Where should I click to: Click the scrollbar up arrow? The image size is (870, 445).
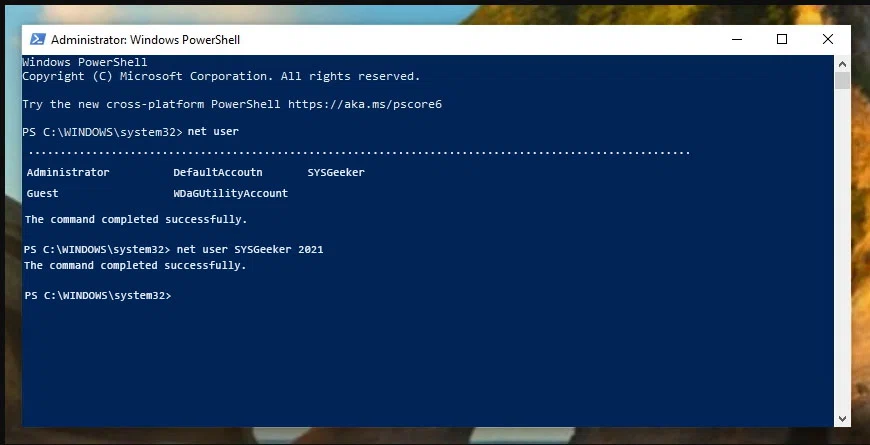pyautogui.click(x=842, y=63)
